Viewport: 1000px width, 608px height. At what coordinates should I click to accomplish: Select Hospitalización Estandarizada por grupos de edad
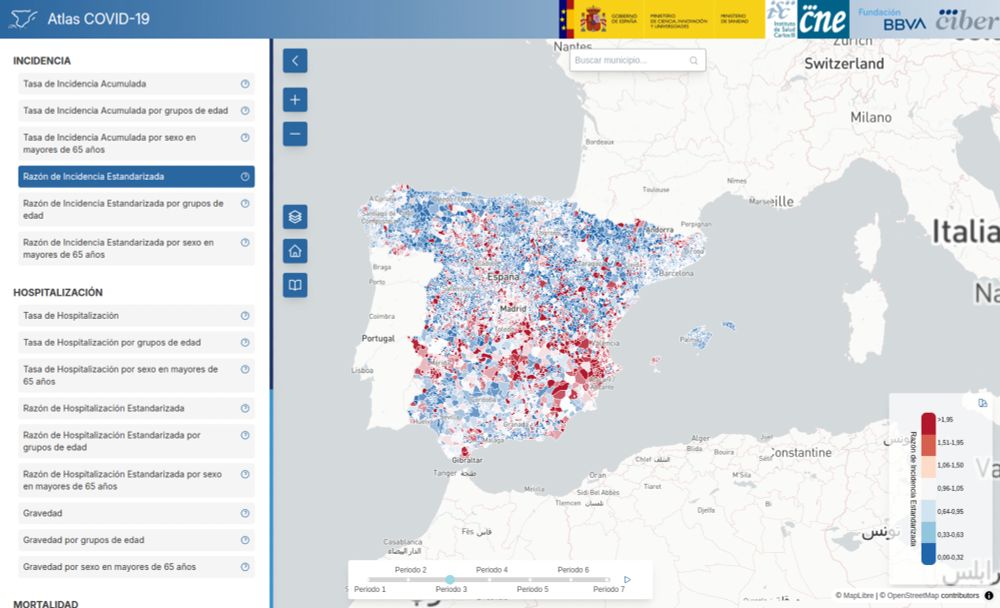tap(136, 441)
